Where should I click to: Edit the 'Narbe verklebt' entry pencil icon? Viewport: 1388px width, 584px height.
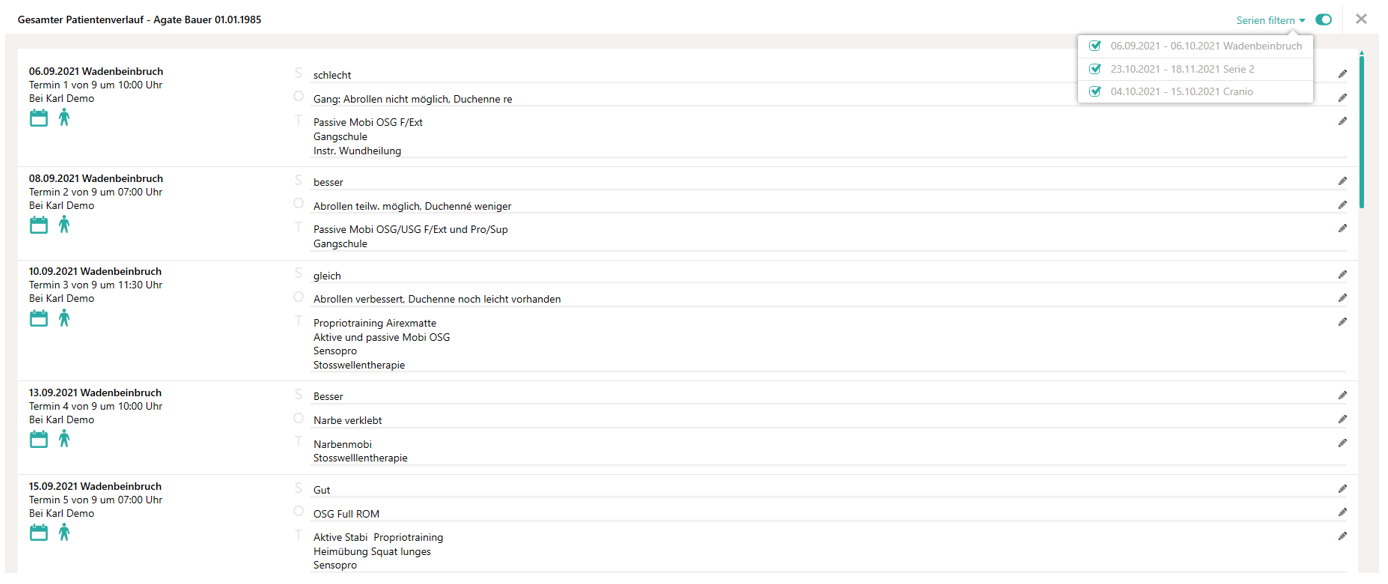(x=1342, y=420)
